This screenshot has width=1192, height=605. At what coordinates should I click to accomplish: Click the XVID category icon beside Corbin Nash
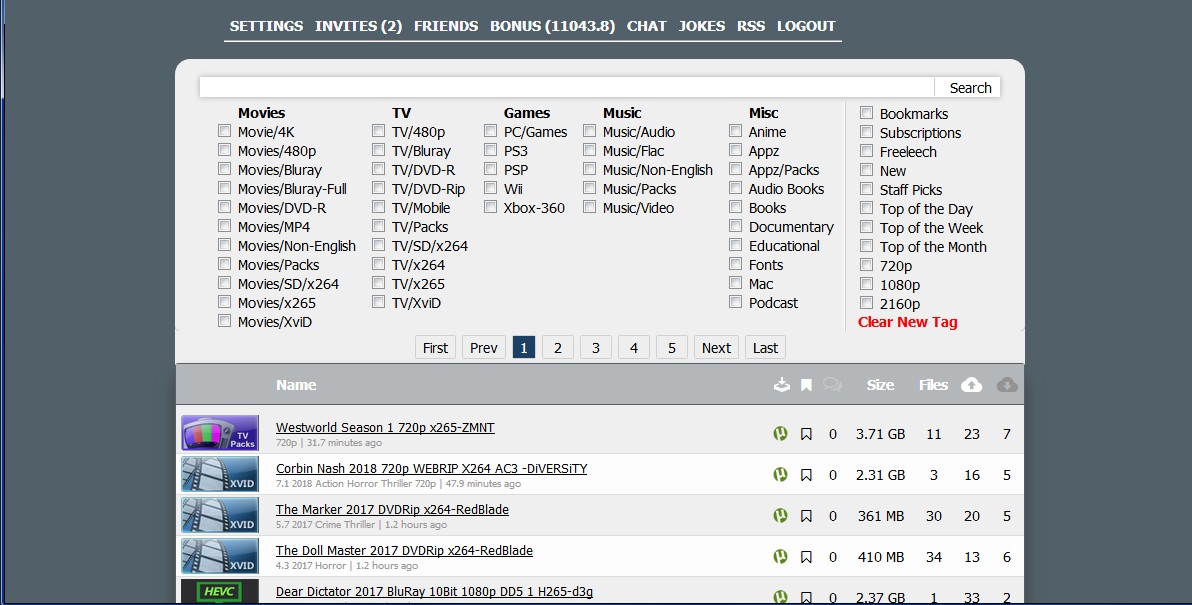220,474
